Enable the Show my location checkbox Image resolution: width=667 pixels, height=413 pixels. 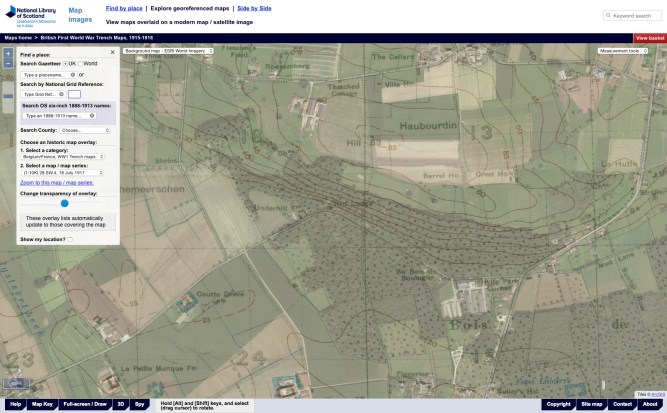click(x=70, y=240)
